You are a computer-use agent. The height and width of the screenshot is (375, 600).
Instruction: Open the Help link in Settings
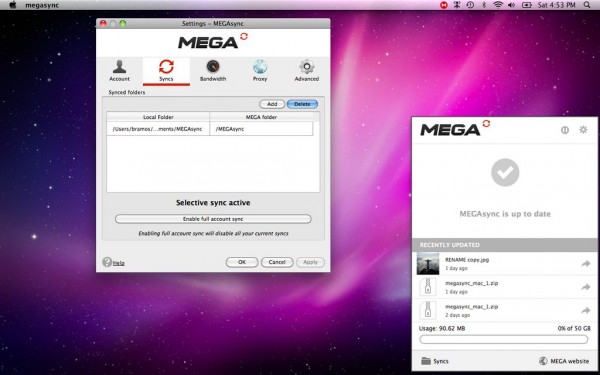119,263
